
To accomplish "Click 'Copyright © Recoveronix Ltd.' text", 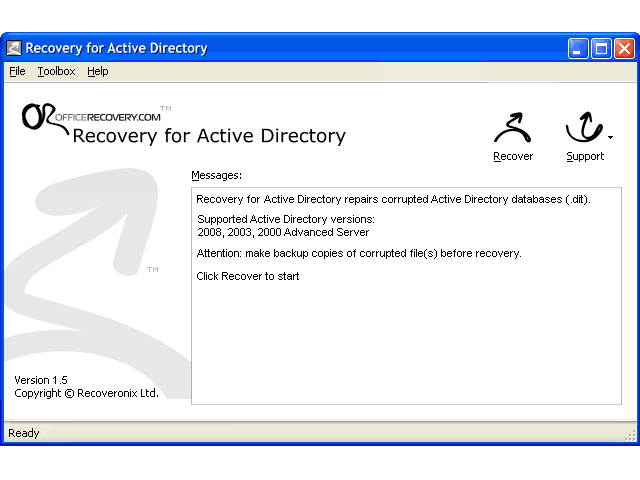I will tap(86, 393).
